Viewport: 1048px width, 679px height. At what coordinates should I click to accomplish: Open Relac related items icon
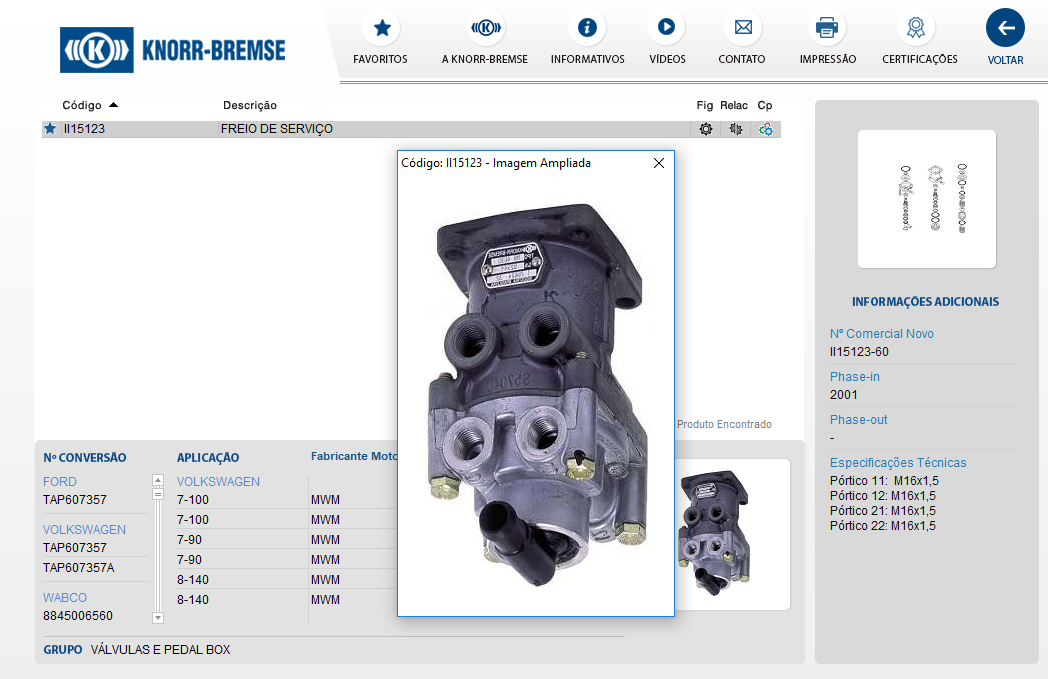[x=736, y=129]
